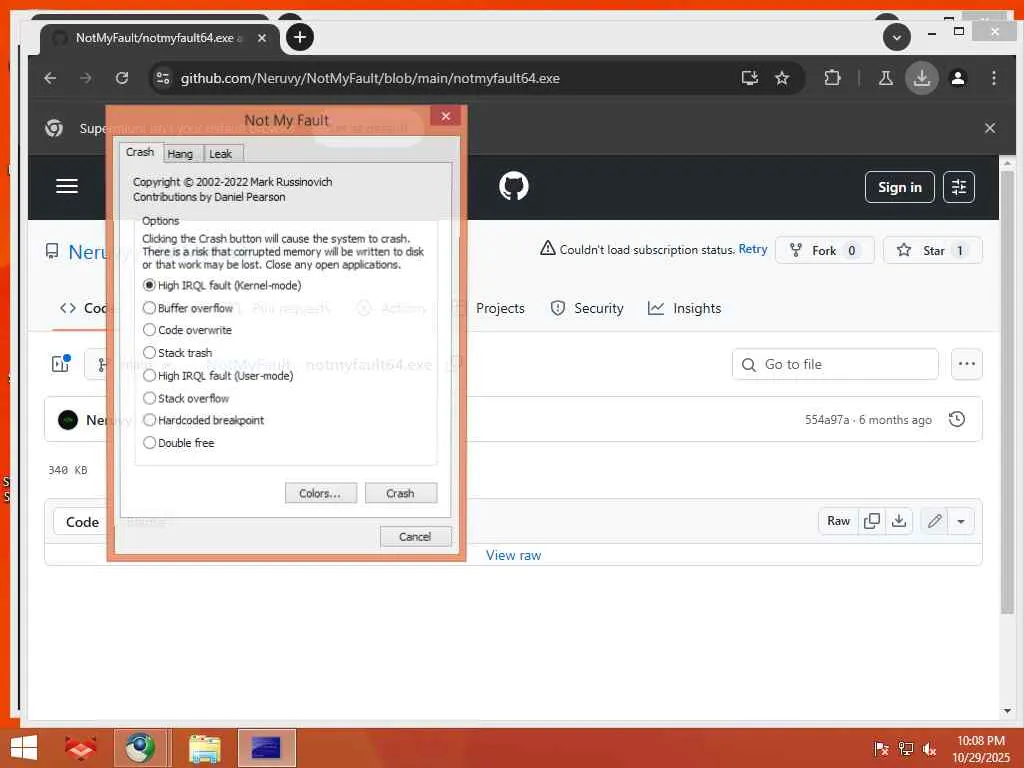Click the View raw link
Screen dimensions: 1024x768
[513, 555]
